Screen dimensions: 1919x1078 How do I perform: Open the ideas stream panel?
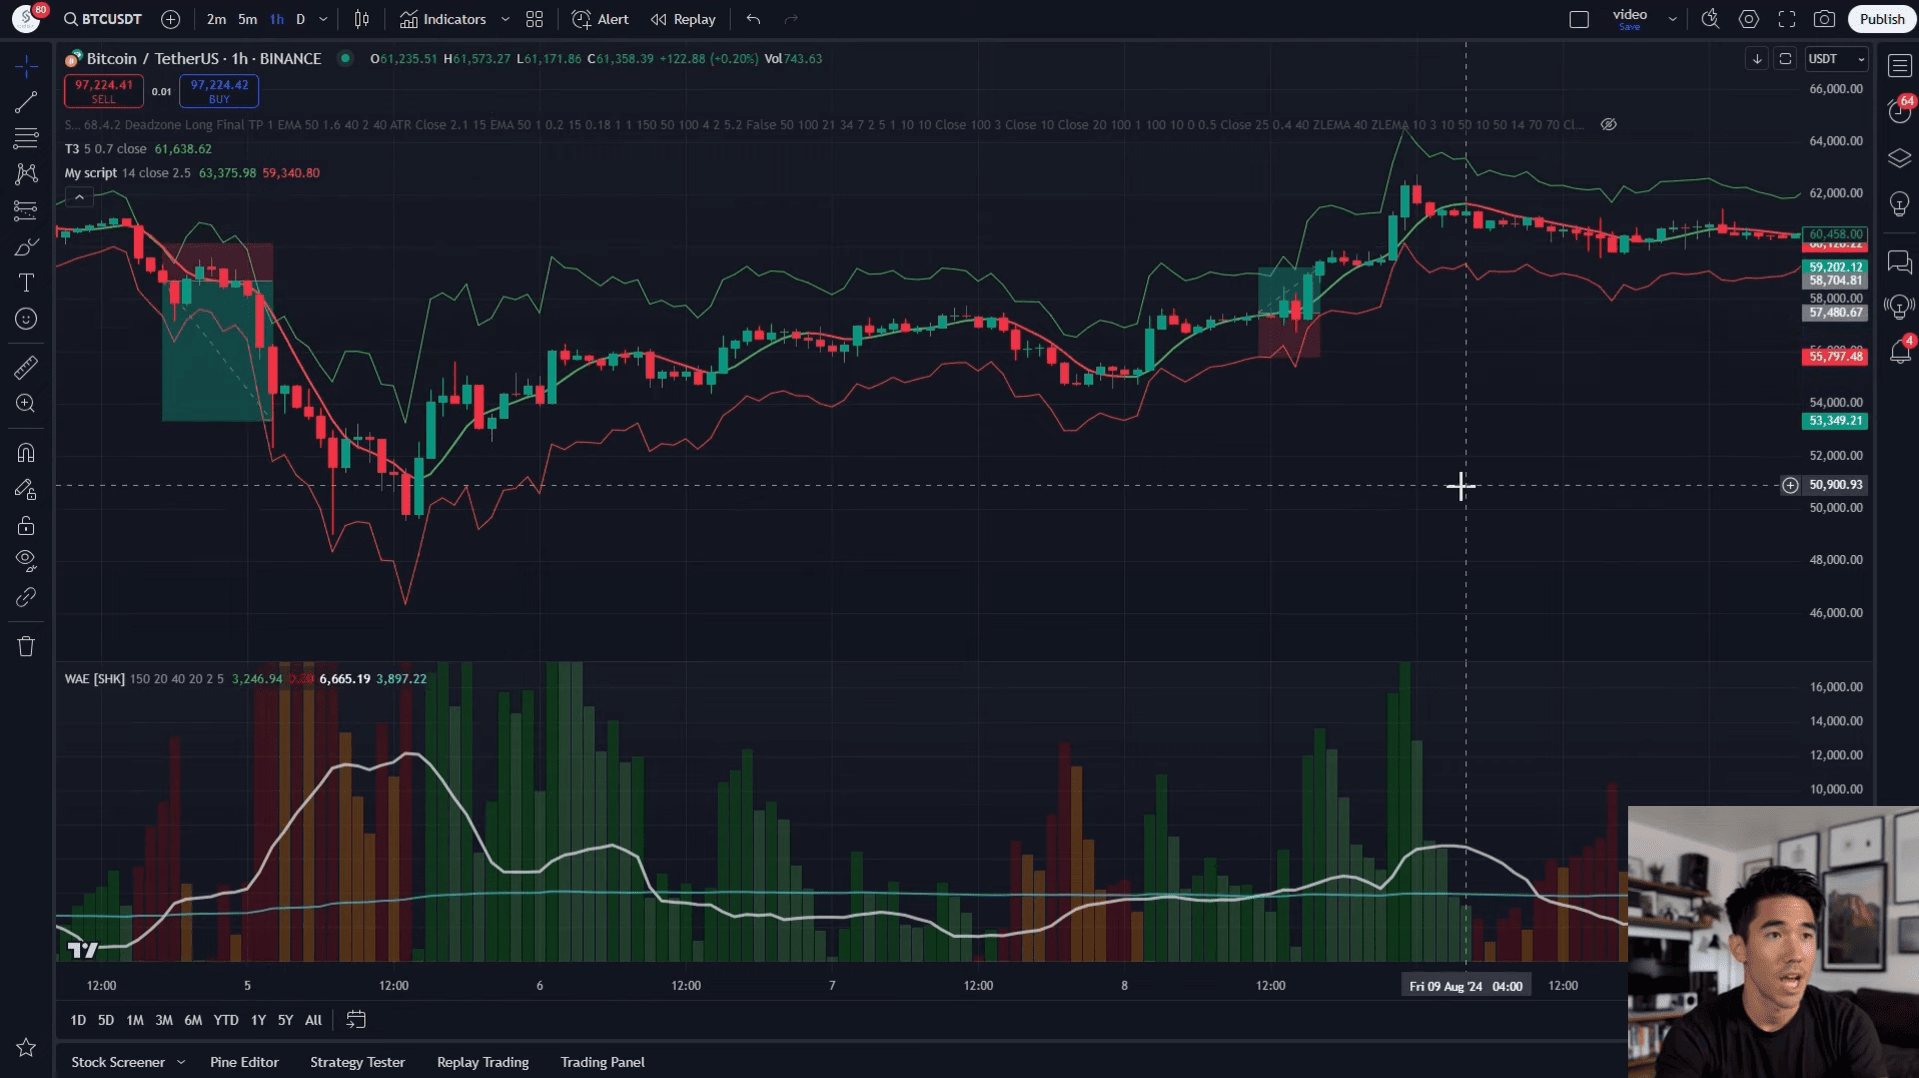[1899, 306]
